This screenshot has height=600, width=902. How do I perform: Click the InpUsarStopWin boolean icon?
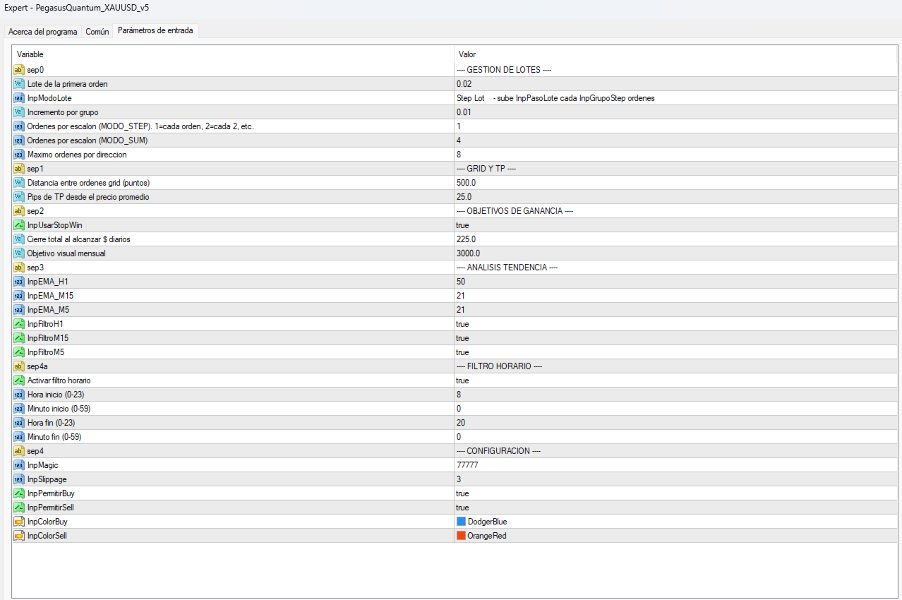point(19,225)
